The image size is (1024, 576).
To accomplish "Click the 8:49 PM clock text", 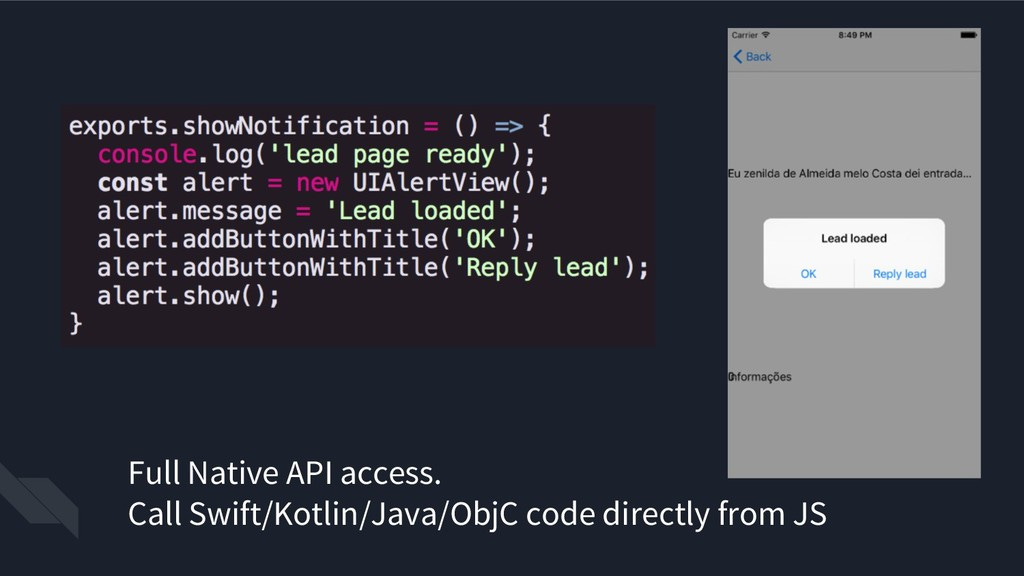I will coord(855,35).
